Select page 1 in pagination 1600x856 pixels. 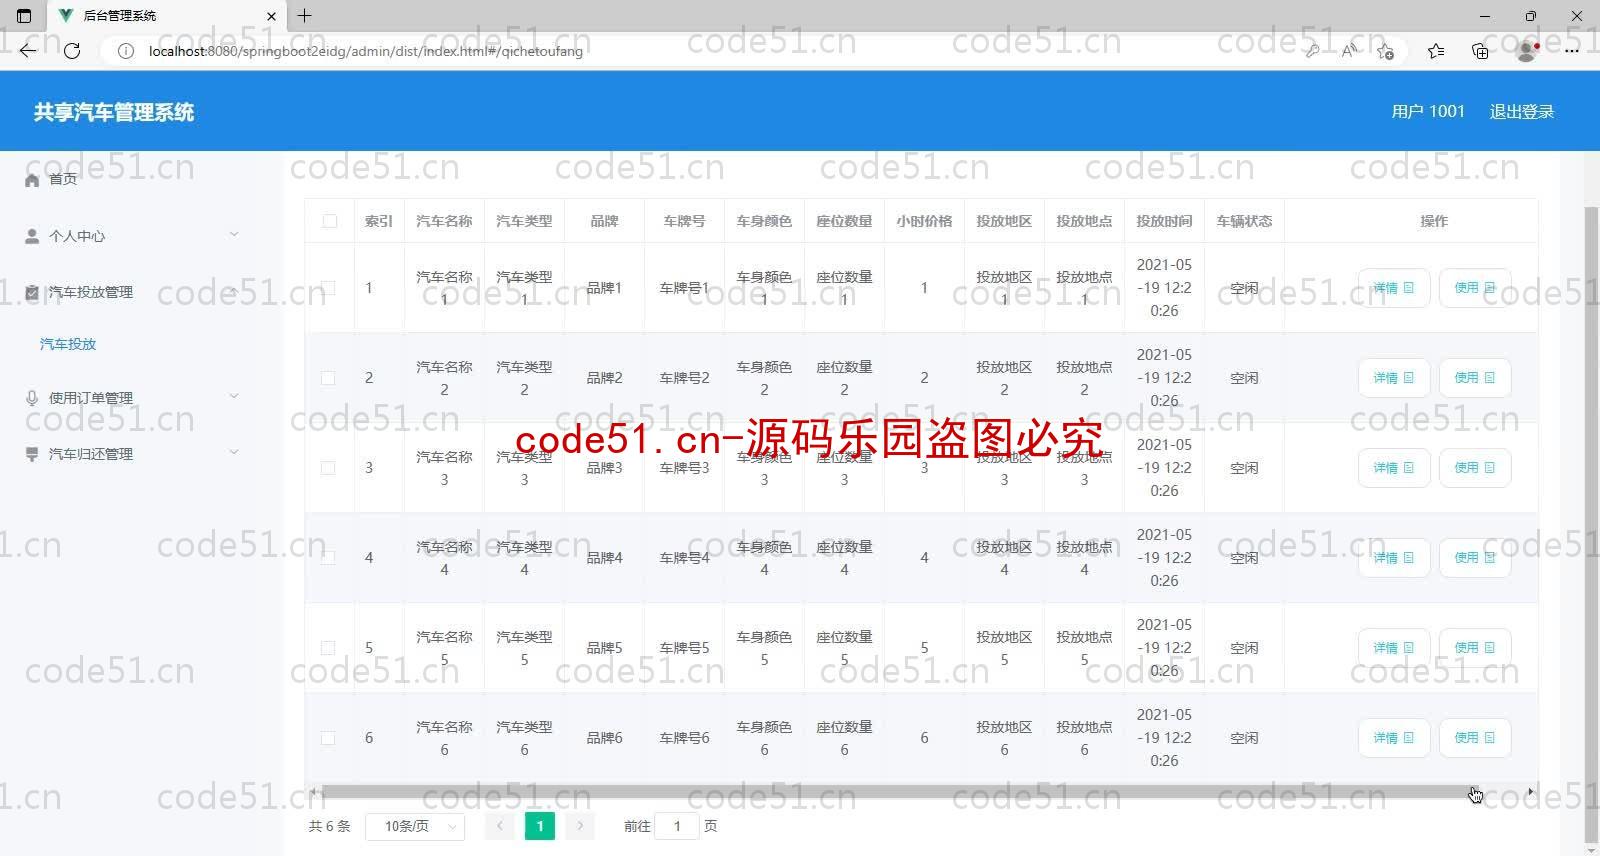pos(540,826)
